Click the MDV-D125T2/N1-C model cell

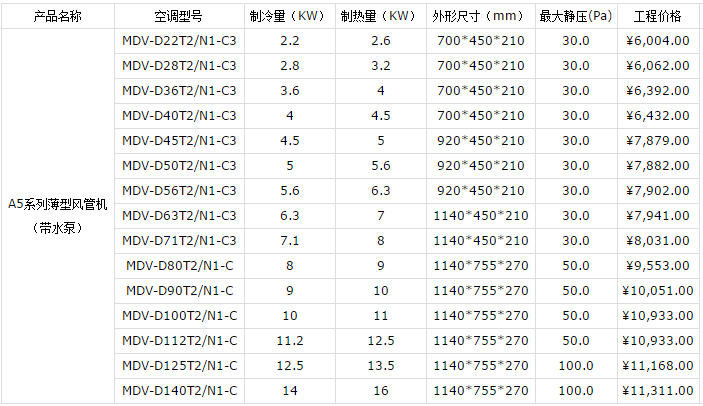[179, 365]
